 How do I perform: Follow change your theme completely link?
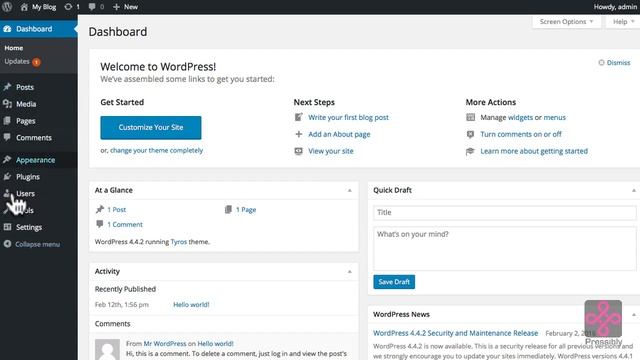[156, 150]
